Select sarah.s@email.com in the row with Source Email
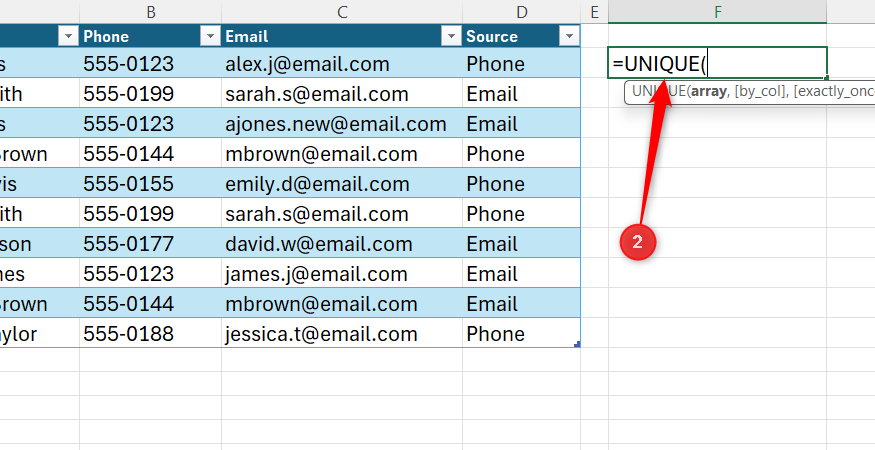875x450 pixels. [x=342, y=93]
